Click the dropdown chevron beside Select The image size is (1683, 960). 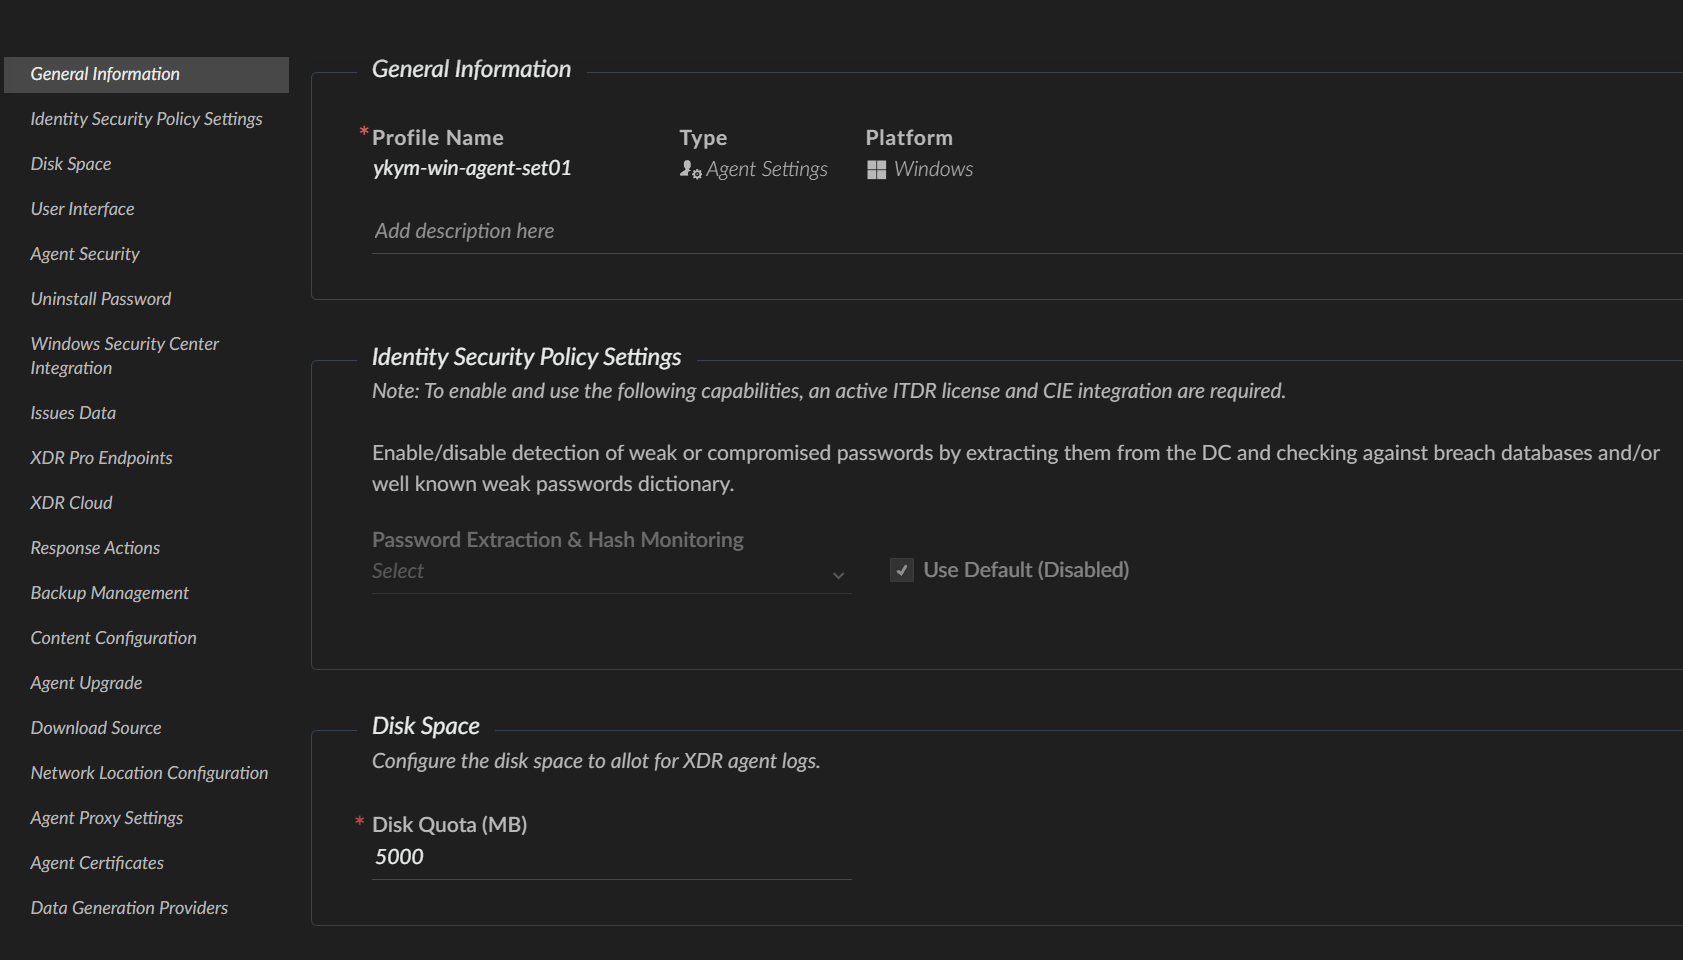[x=838, y=575]
